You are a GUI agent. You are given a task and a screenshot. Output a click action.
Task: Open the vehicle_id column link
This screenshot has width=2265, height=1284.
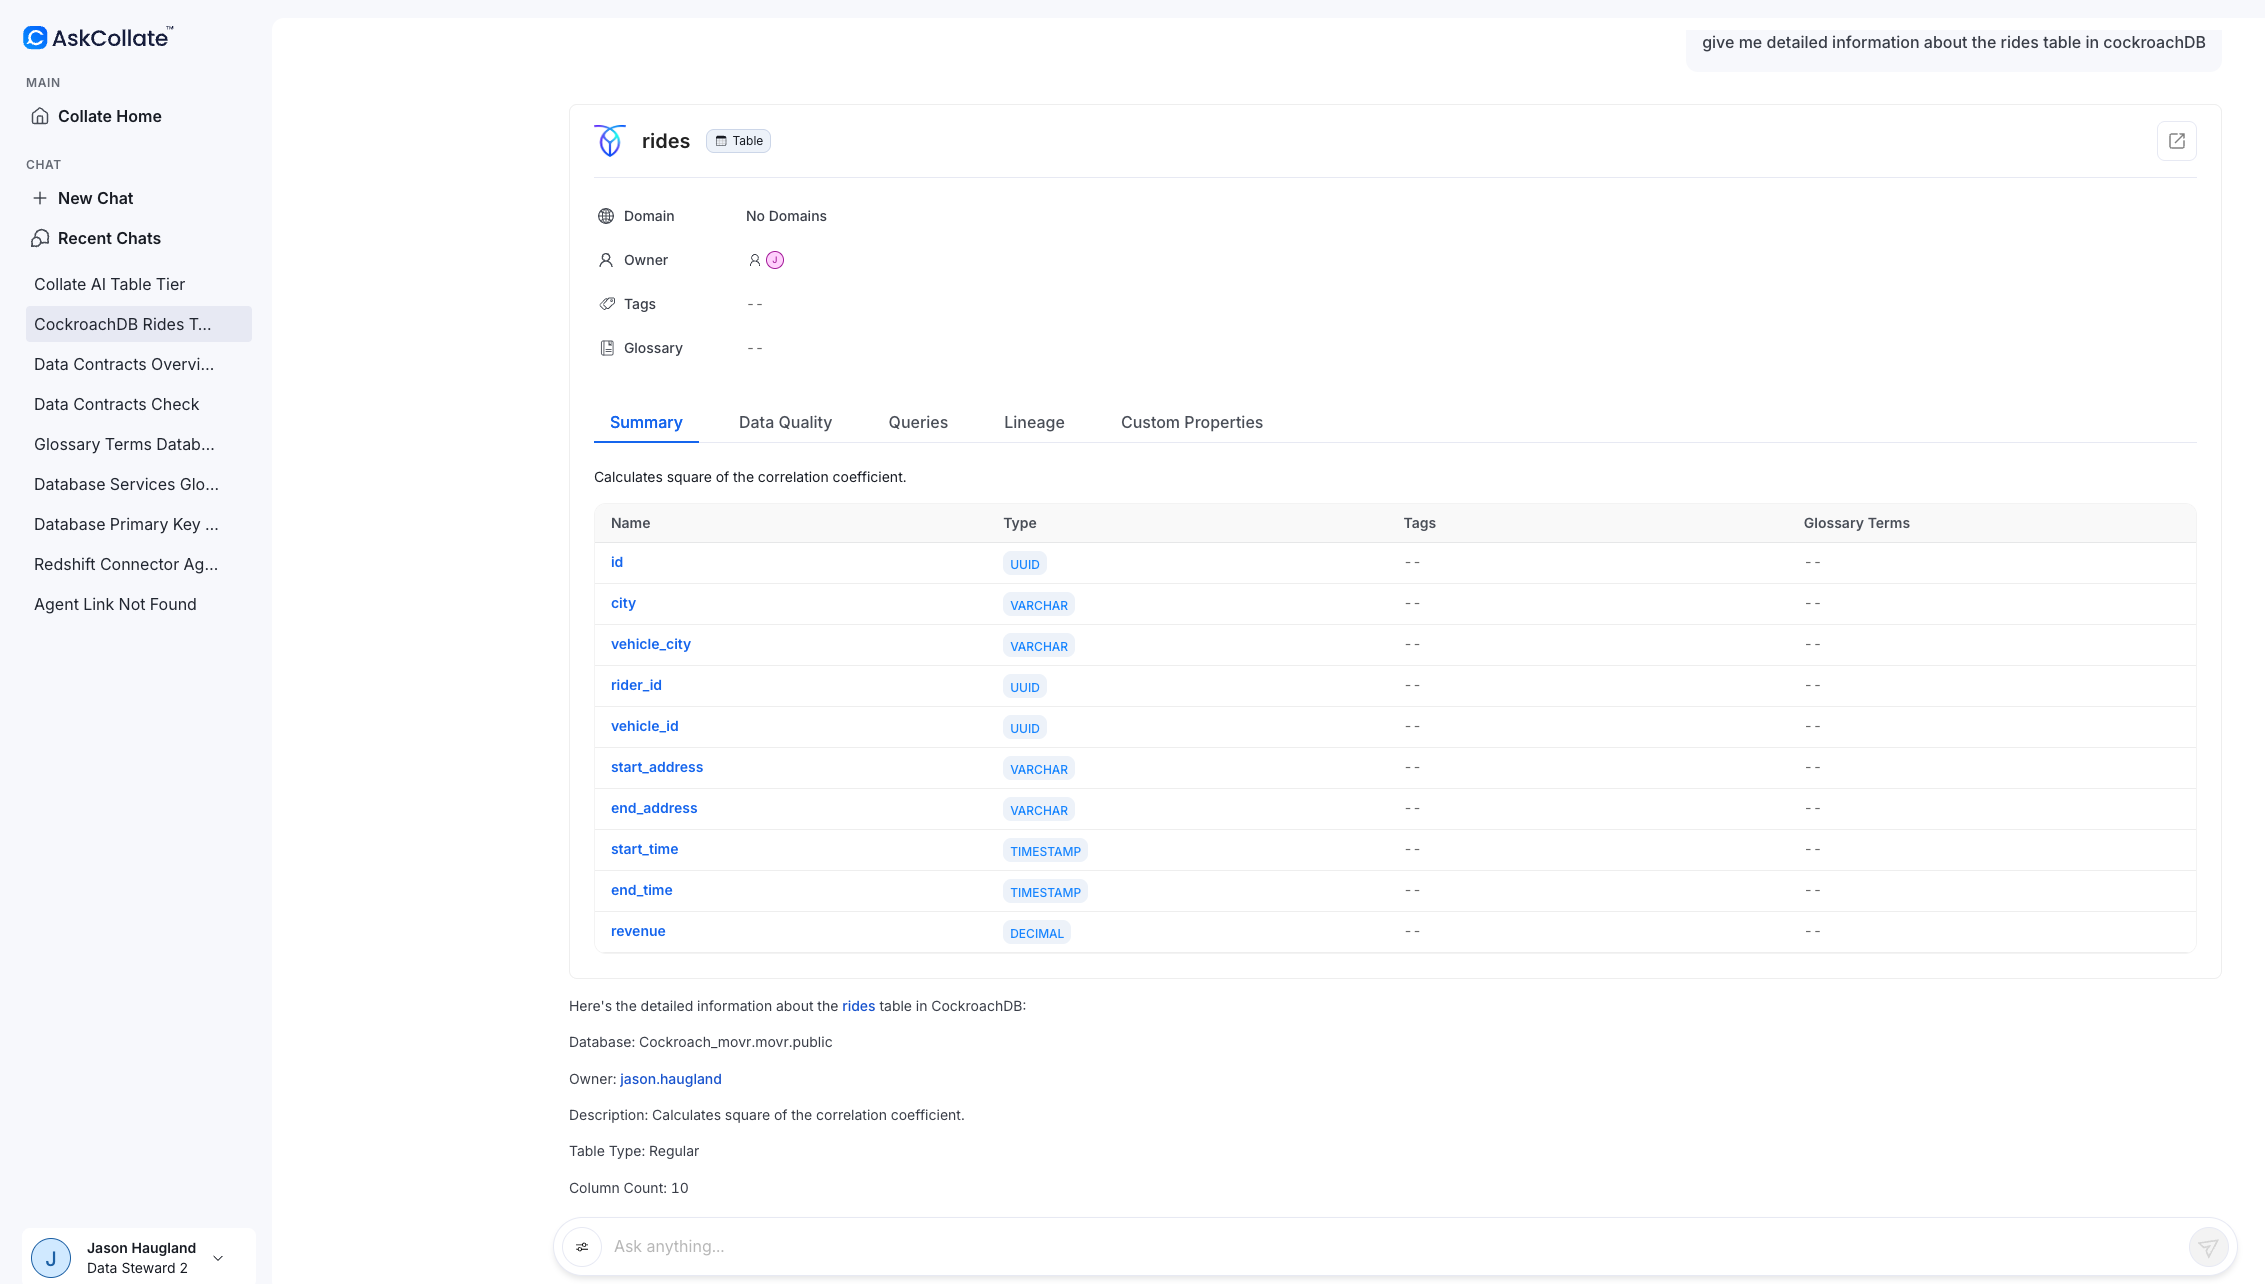click(644, 726)
